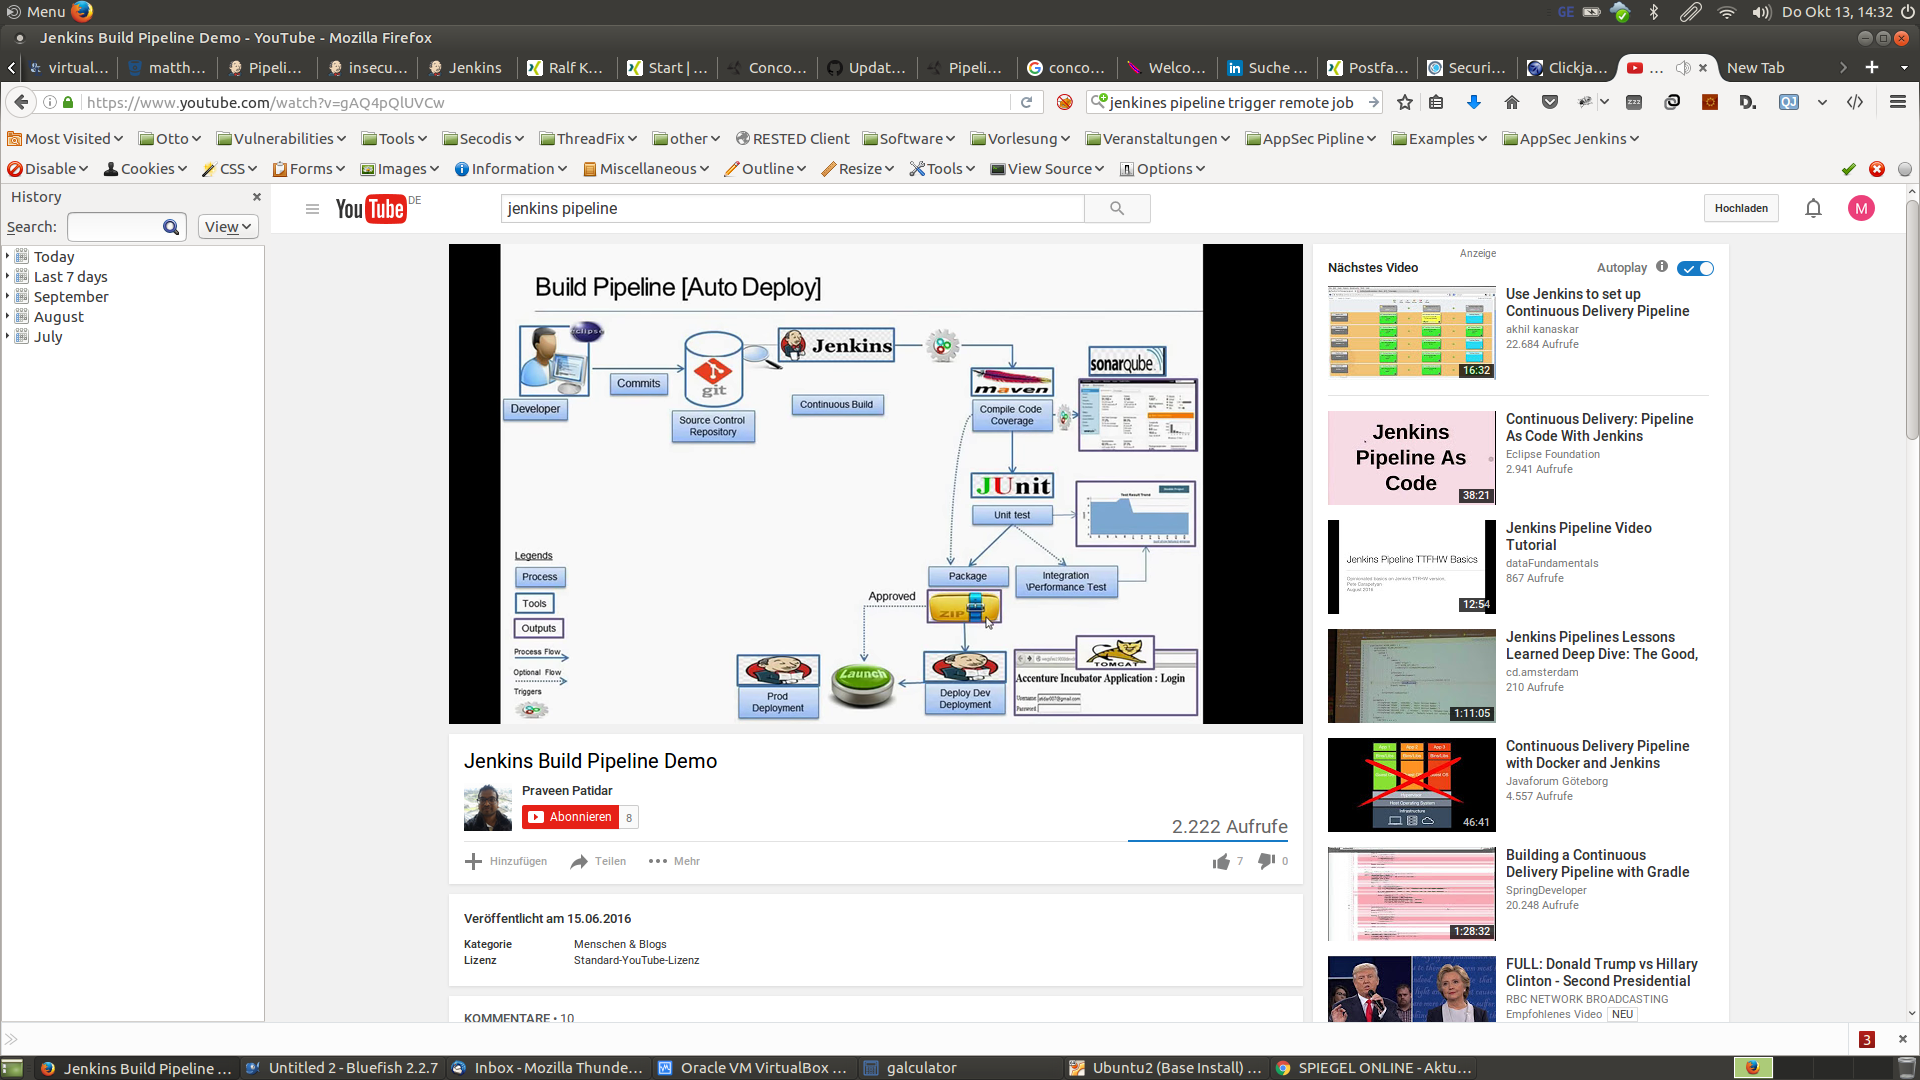Click Hinzufügen under the video
Image resolution: width=1920 pixels, height=1080 pixels.
click(x=506, y=861)
